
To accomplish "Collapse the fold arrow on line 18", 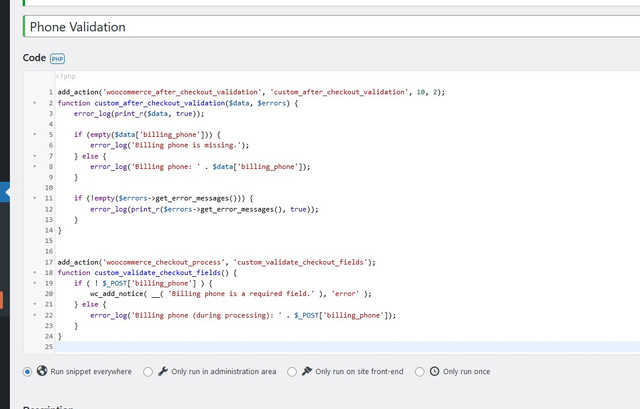I will (x=35, y=272).
